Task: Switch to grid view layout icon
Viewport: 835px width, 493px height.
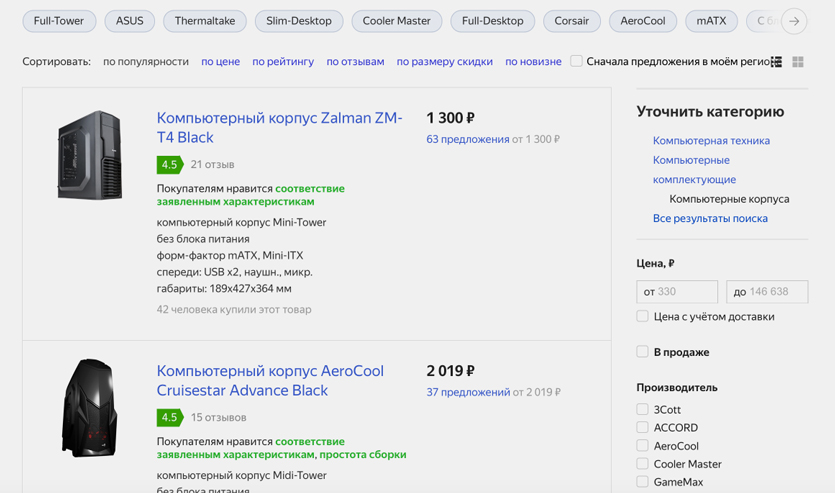Action: 798,62
